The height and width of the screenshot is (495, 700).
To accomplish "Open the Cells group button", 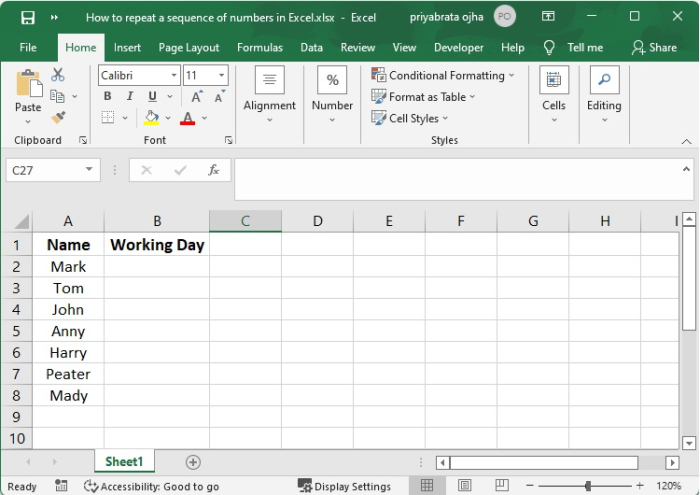I will click(x=554, y=95).
